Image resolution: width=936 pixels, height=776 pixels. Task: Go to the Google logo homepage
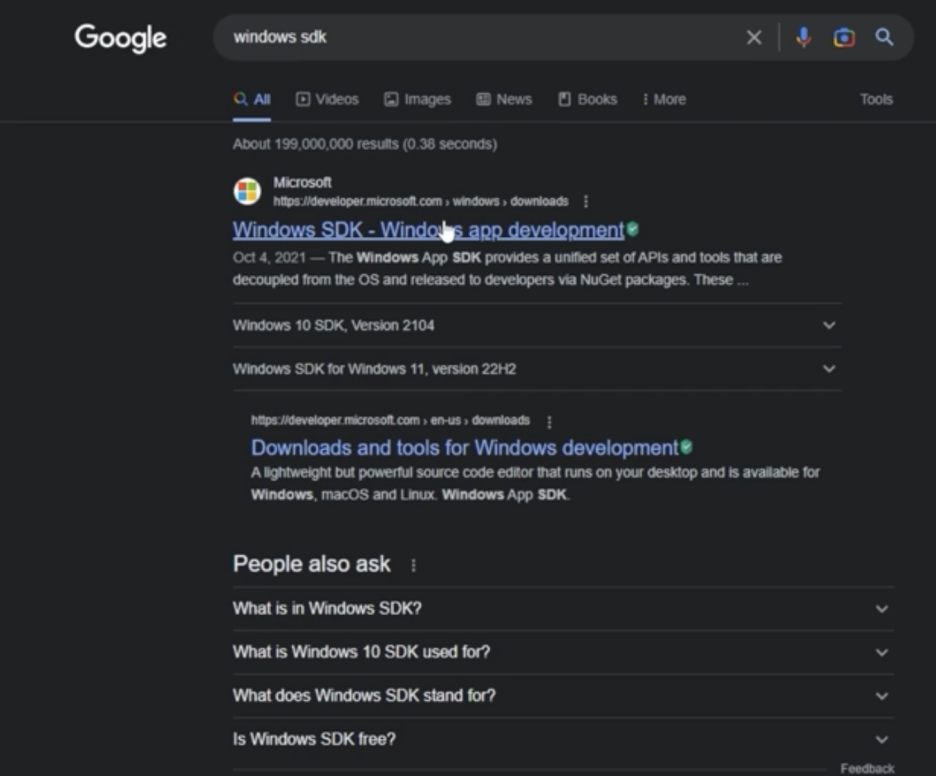(x=121, y=38)
